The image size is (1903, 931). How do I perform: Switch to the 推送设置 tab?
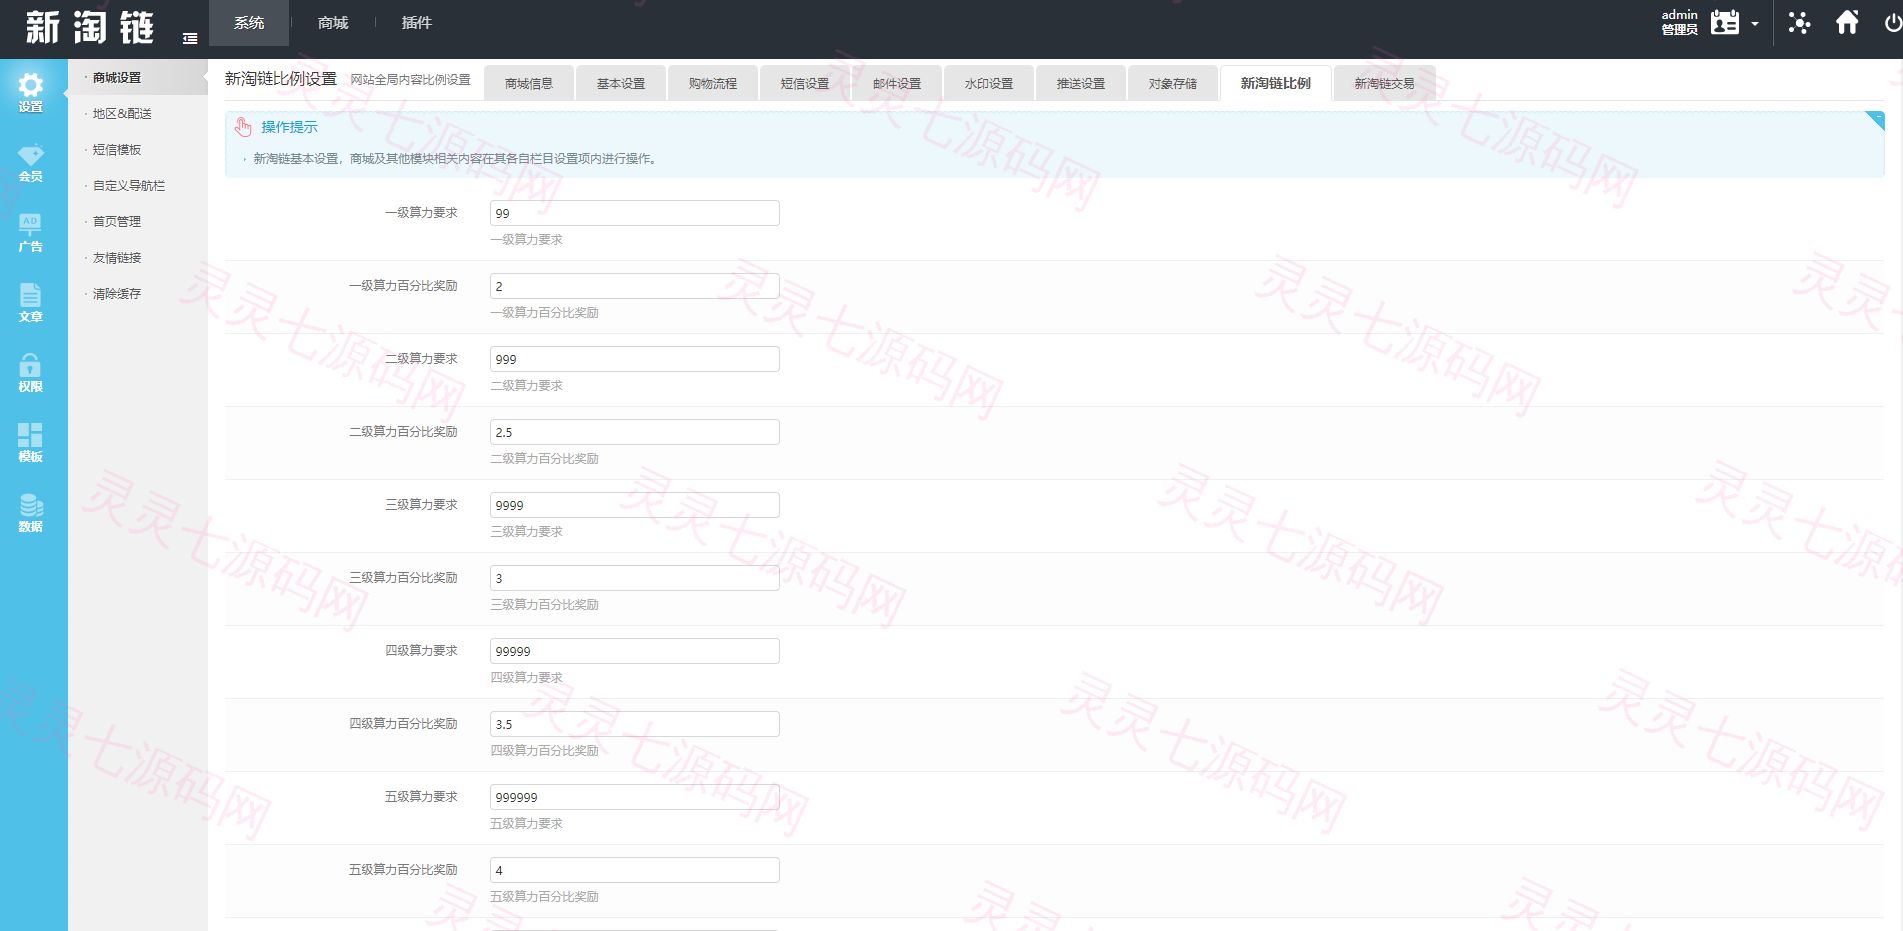coord(1081,83)
